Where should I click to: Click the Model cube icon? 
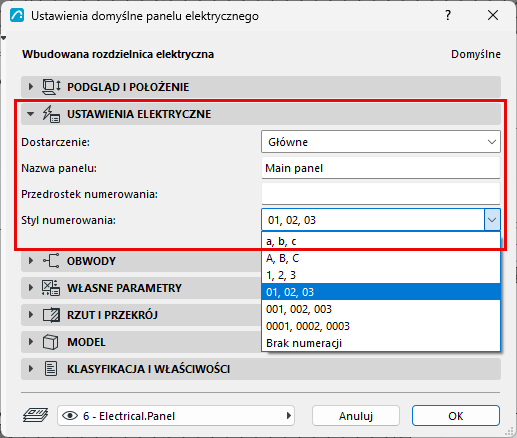[x=51, y=342]
